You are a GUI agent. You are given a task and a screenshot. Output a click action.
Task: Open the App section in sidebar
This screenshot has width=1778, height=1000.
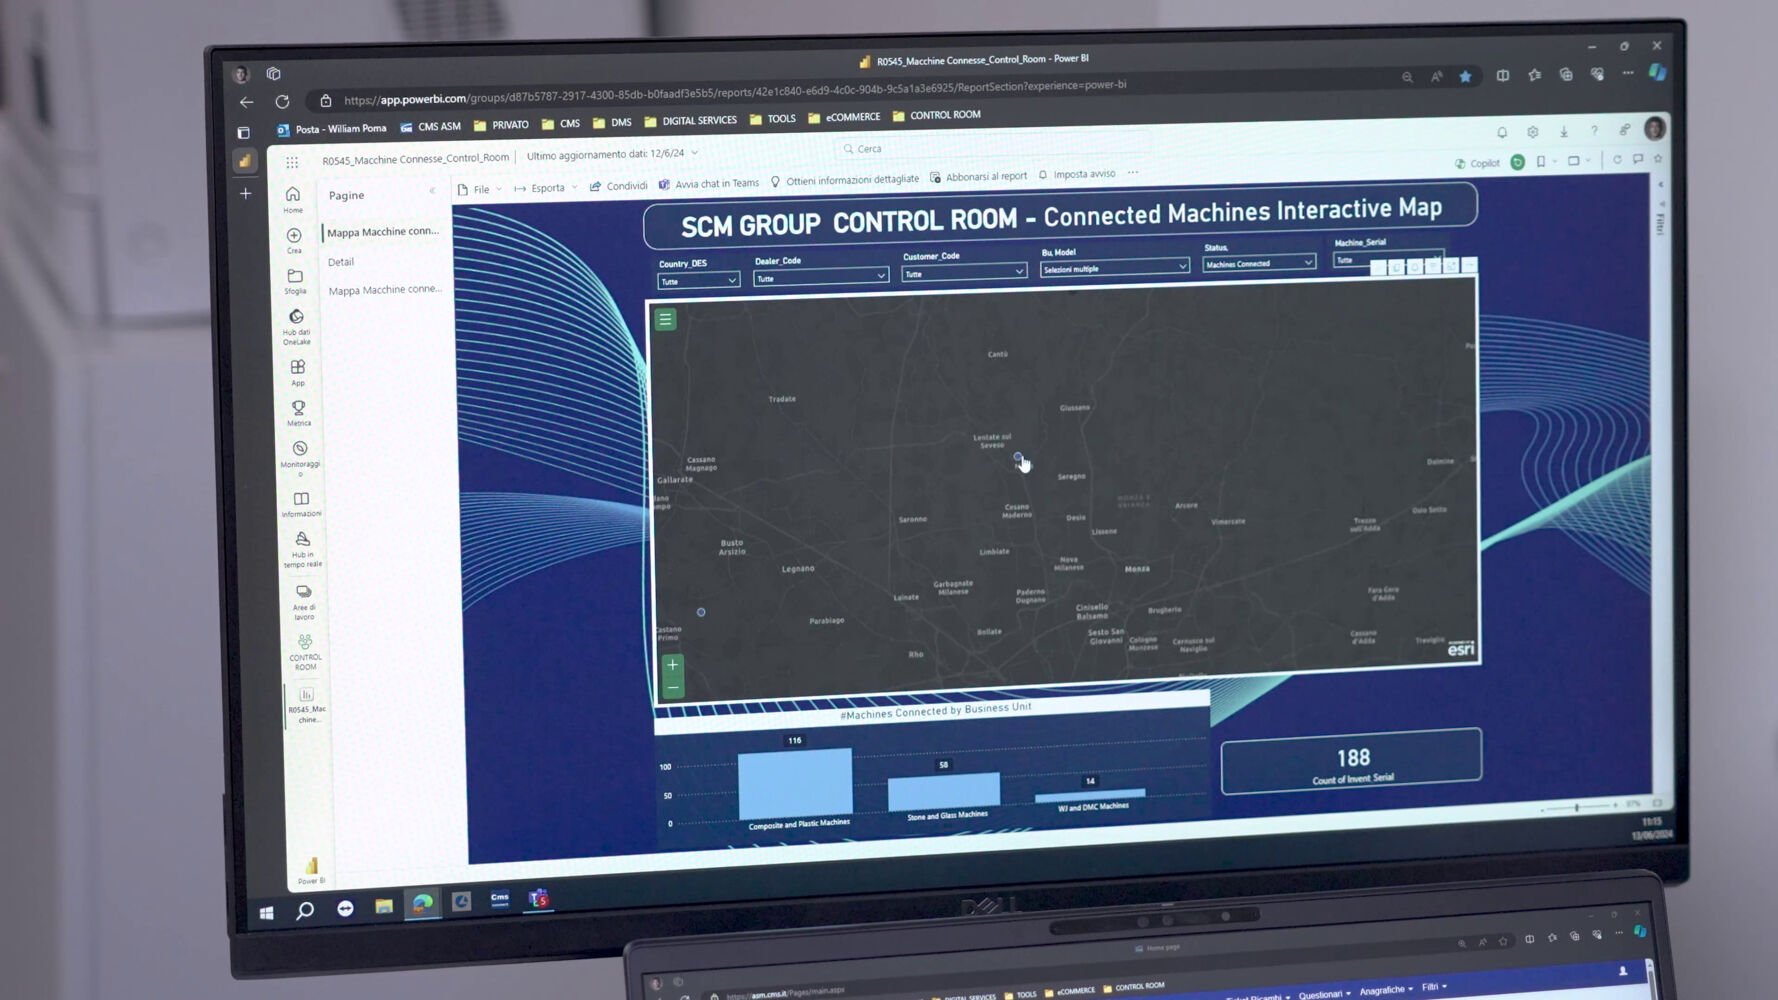298,372
